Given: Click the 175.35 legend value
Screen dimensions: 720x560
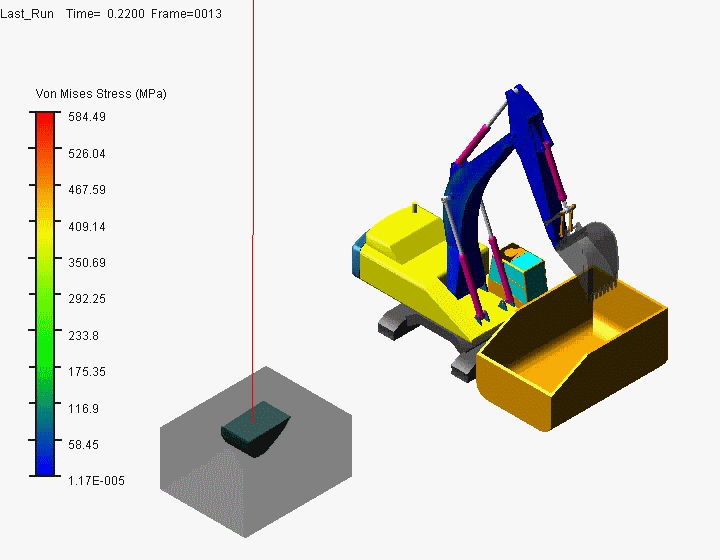Looking at the screenshot, I should click(87, 371).
